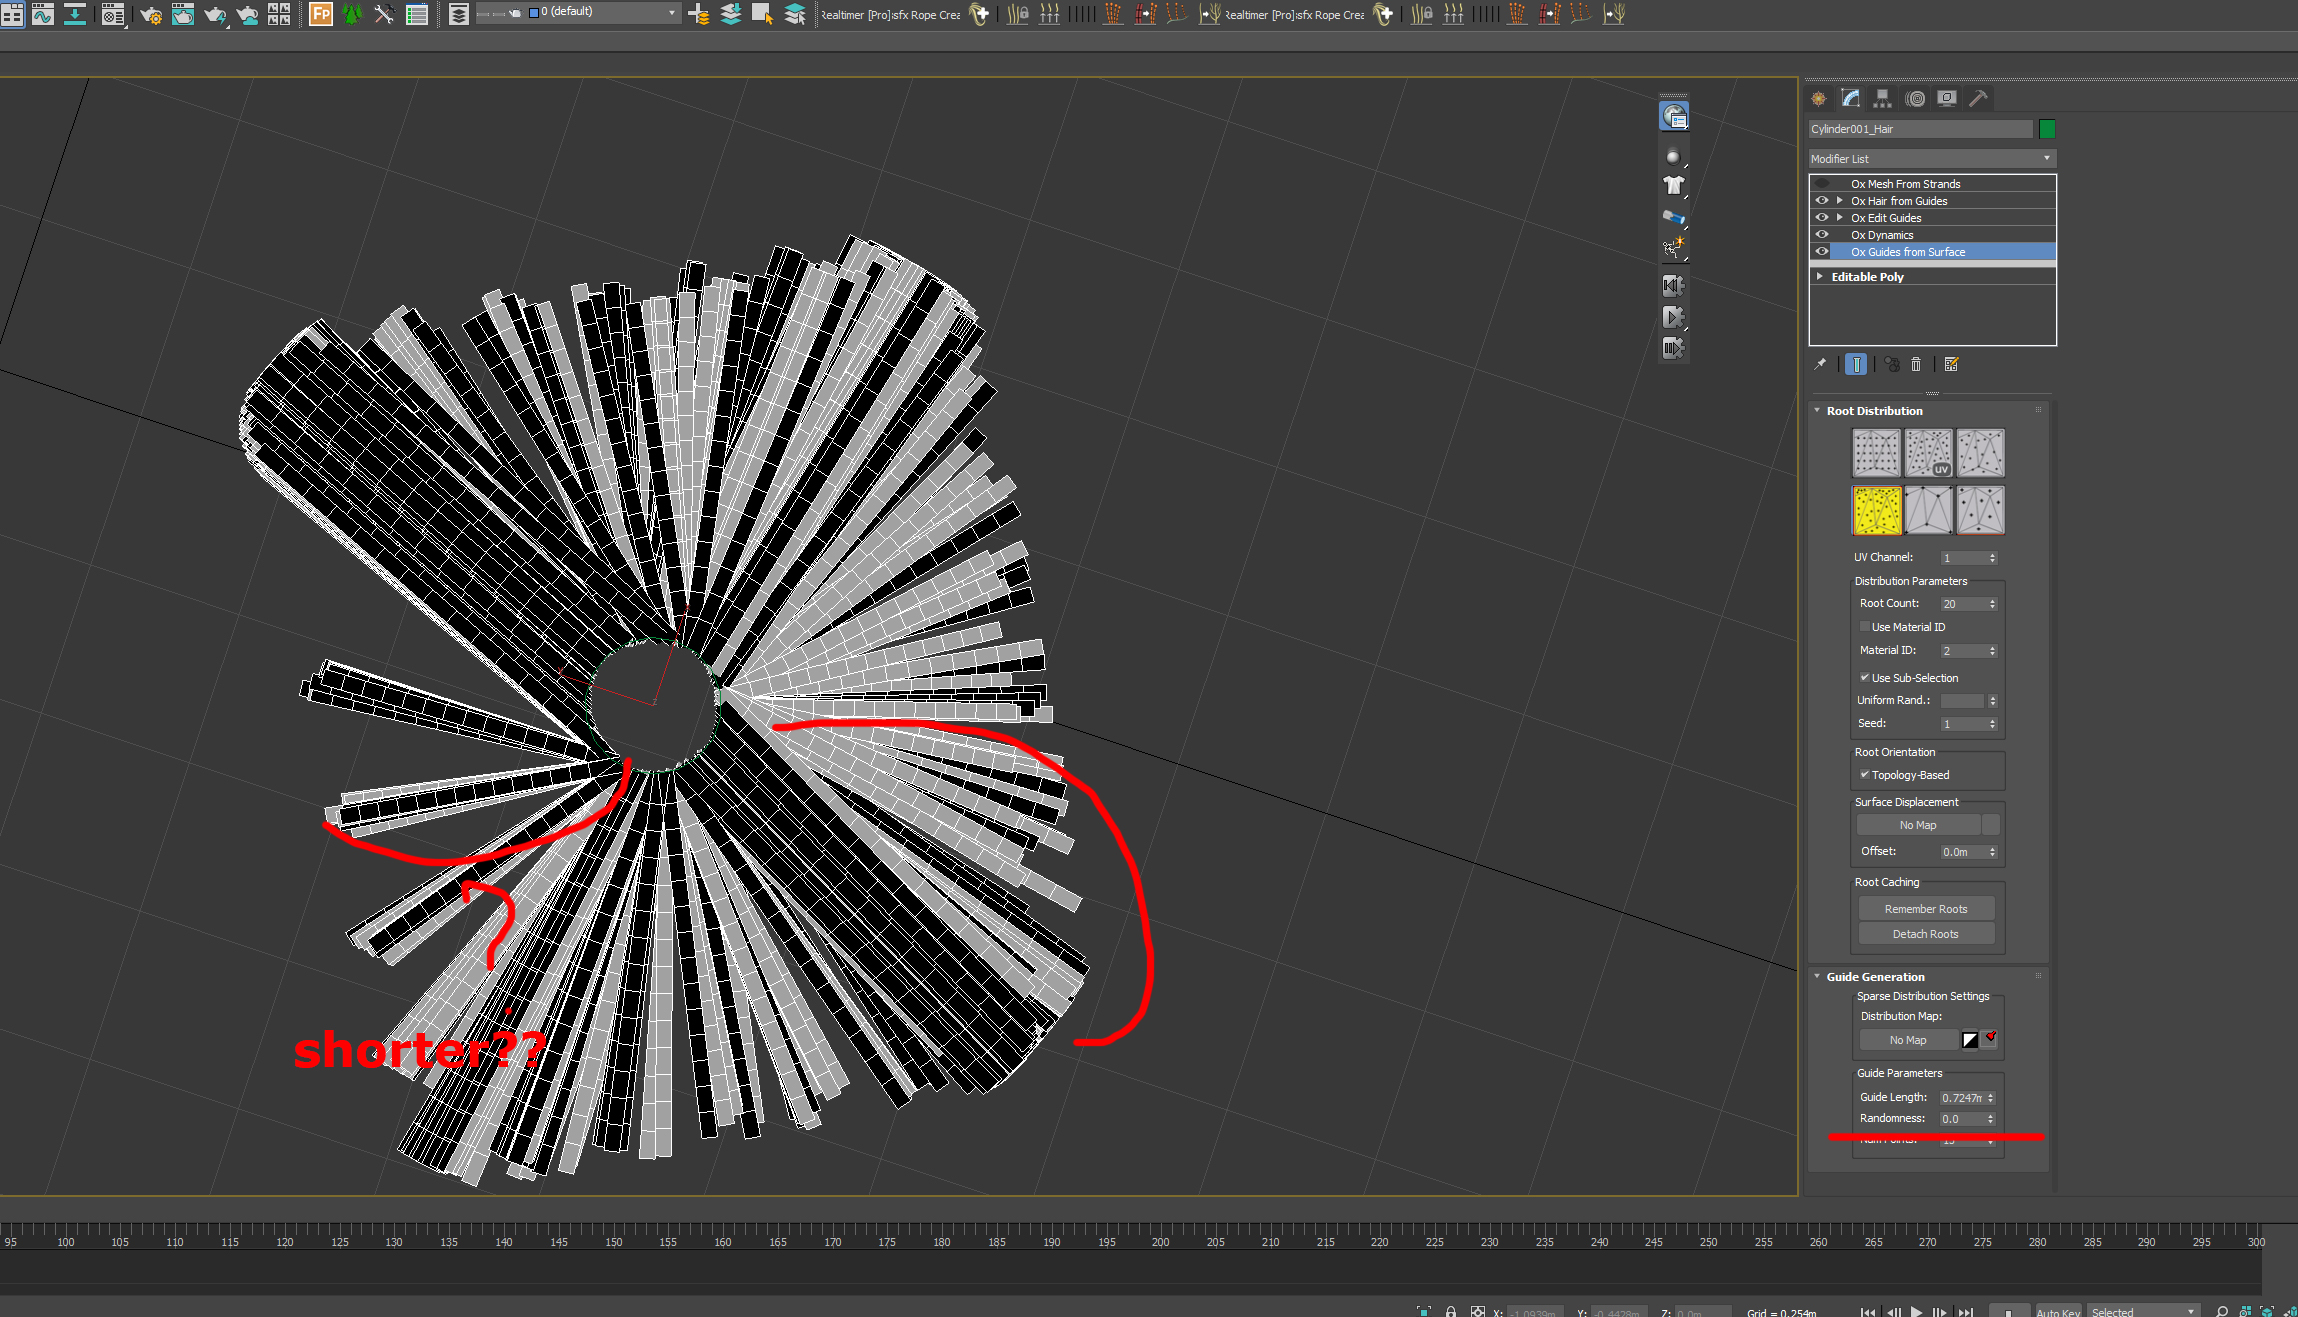Image resolution: width=2298 pixels, height=1317 pixels.
Task: Expand Ox Hair from Guides sub-levels
Action: 1839,201
